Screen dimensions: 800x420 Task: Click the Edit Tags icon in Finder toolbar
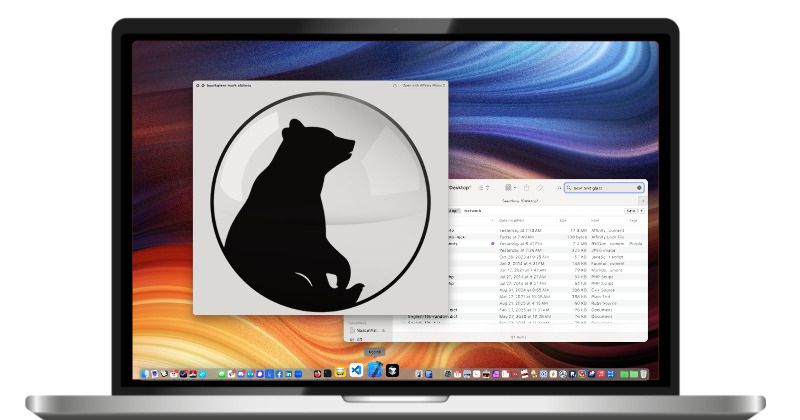[x=542, y=187]
